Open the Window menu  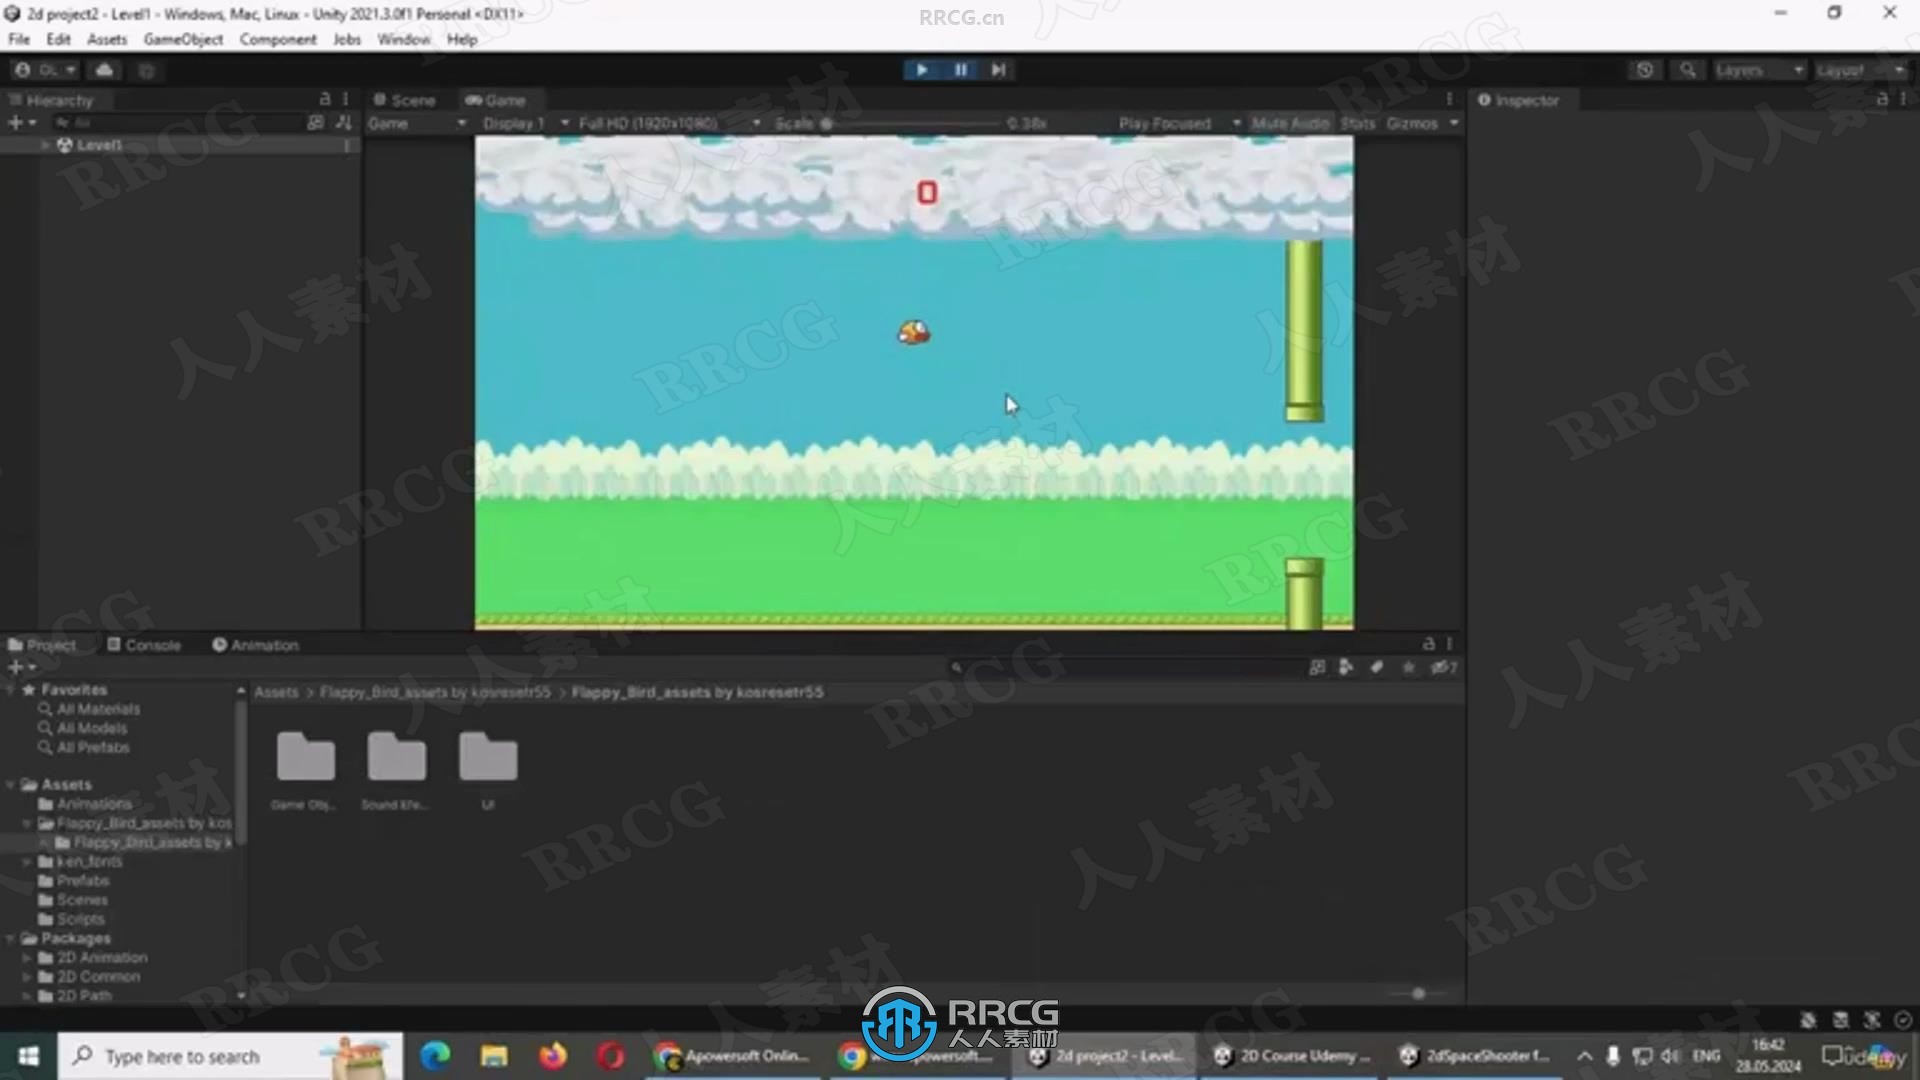[x=403, y=39]
